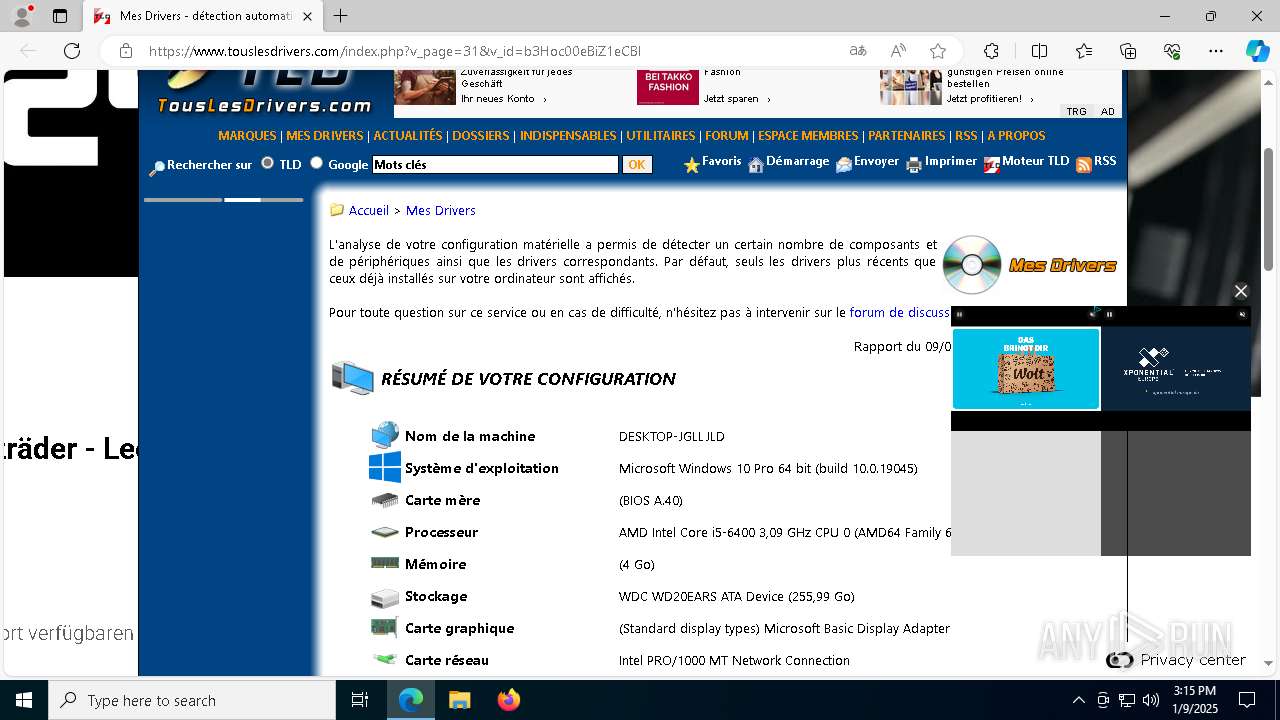Click the orange RSS feed icon
This screenshot has width=1280, height=720.
click(1084, 165)
